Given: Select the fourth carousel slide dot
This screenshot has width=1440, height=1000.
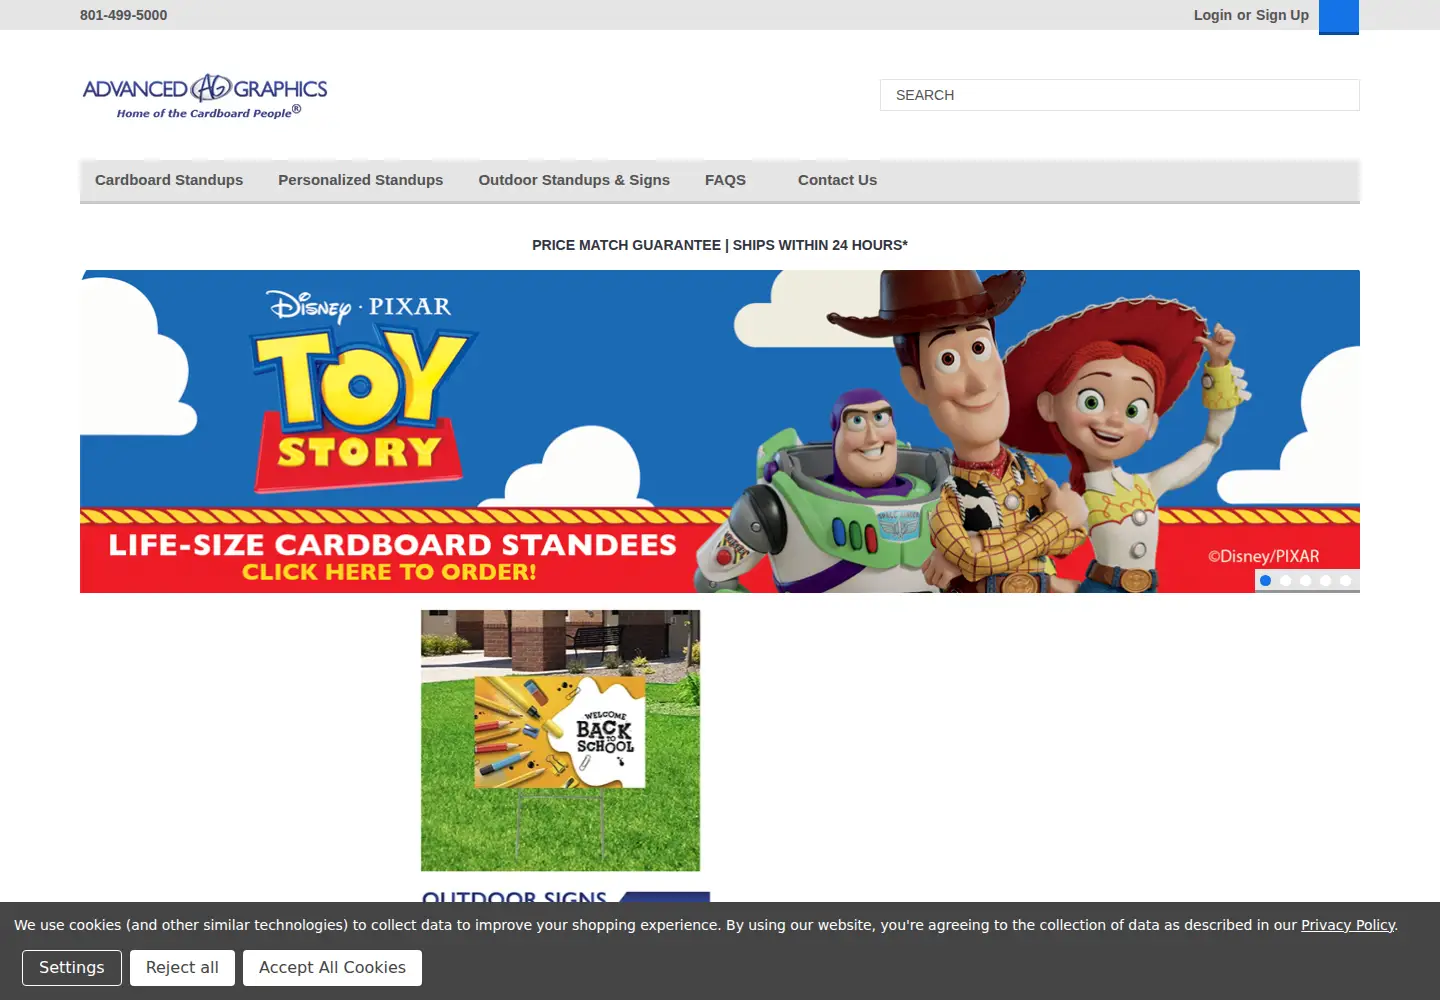Looking at the screenshot, I should pyautogui.click(x=1325, y=580).
